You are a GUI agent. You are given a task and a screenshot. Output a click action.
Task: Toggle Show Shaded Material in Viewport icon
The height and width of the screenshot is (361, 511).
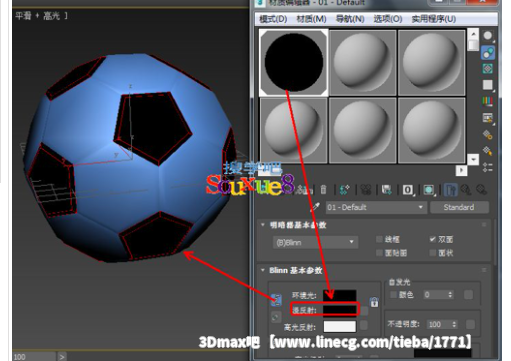tap(429, 190)
